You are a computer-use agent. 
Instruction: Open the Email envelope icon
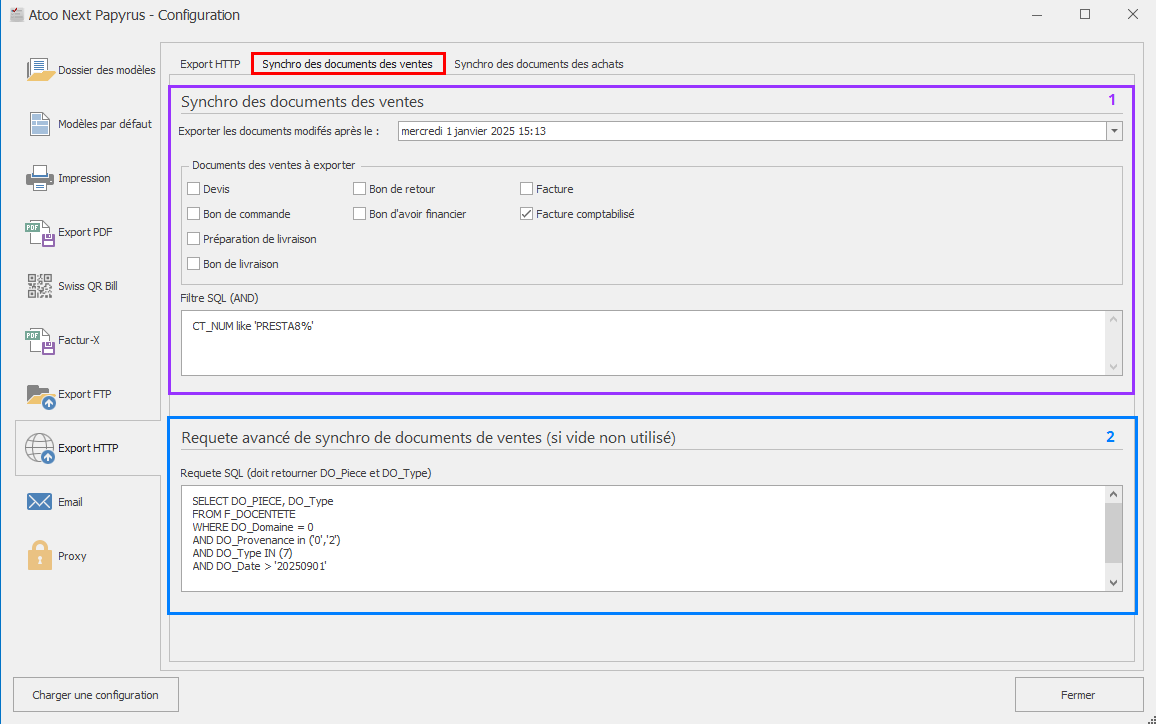click(x=40, y=502)
